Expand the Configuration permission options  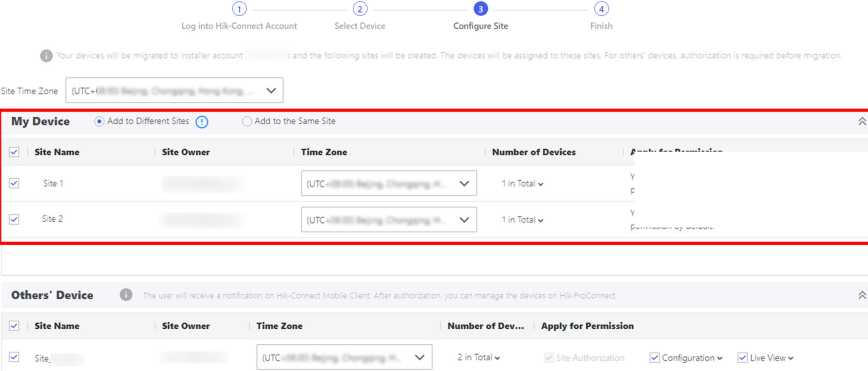click(x=719, y=358)
